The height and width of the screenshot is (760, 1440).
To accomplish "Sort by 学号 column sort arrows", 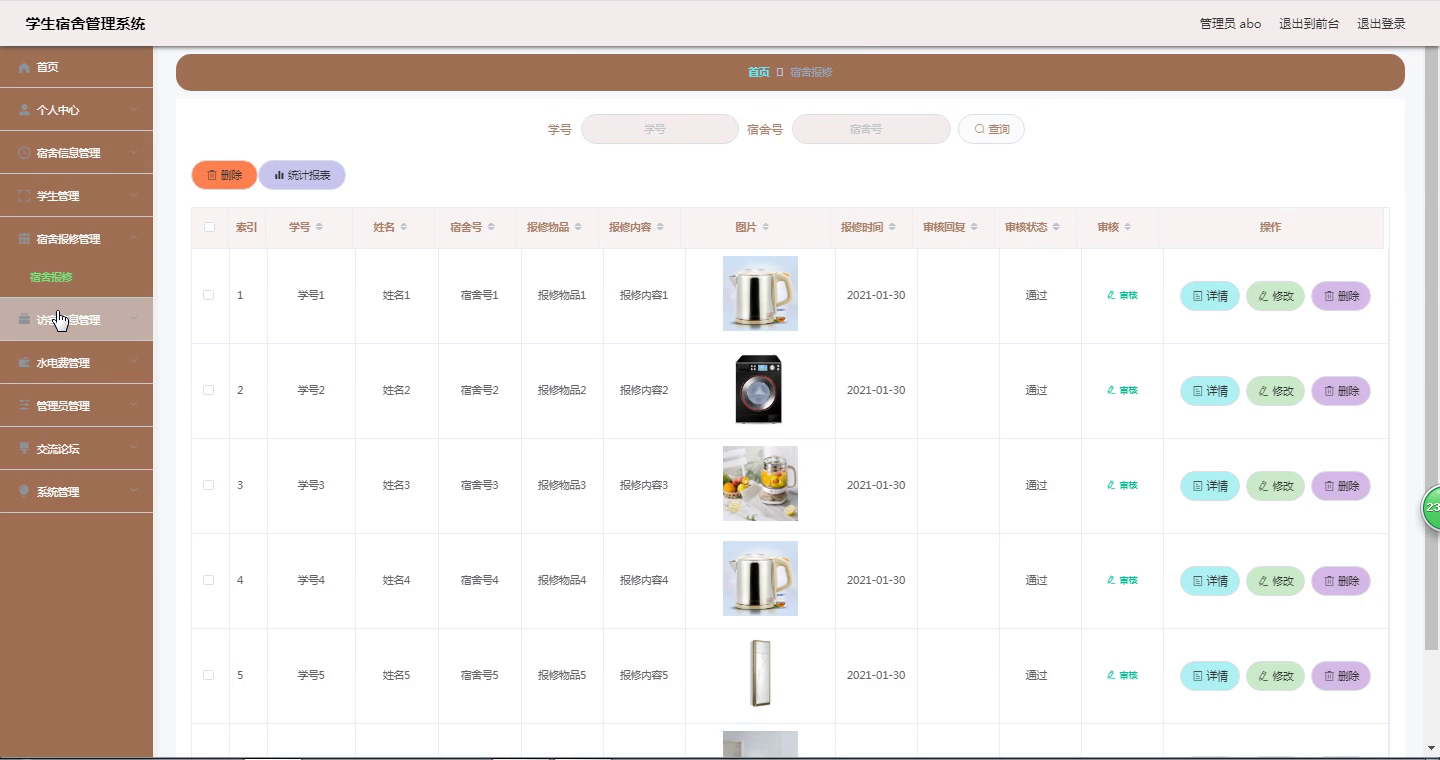I will click(x=319, y=227).
